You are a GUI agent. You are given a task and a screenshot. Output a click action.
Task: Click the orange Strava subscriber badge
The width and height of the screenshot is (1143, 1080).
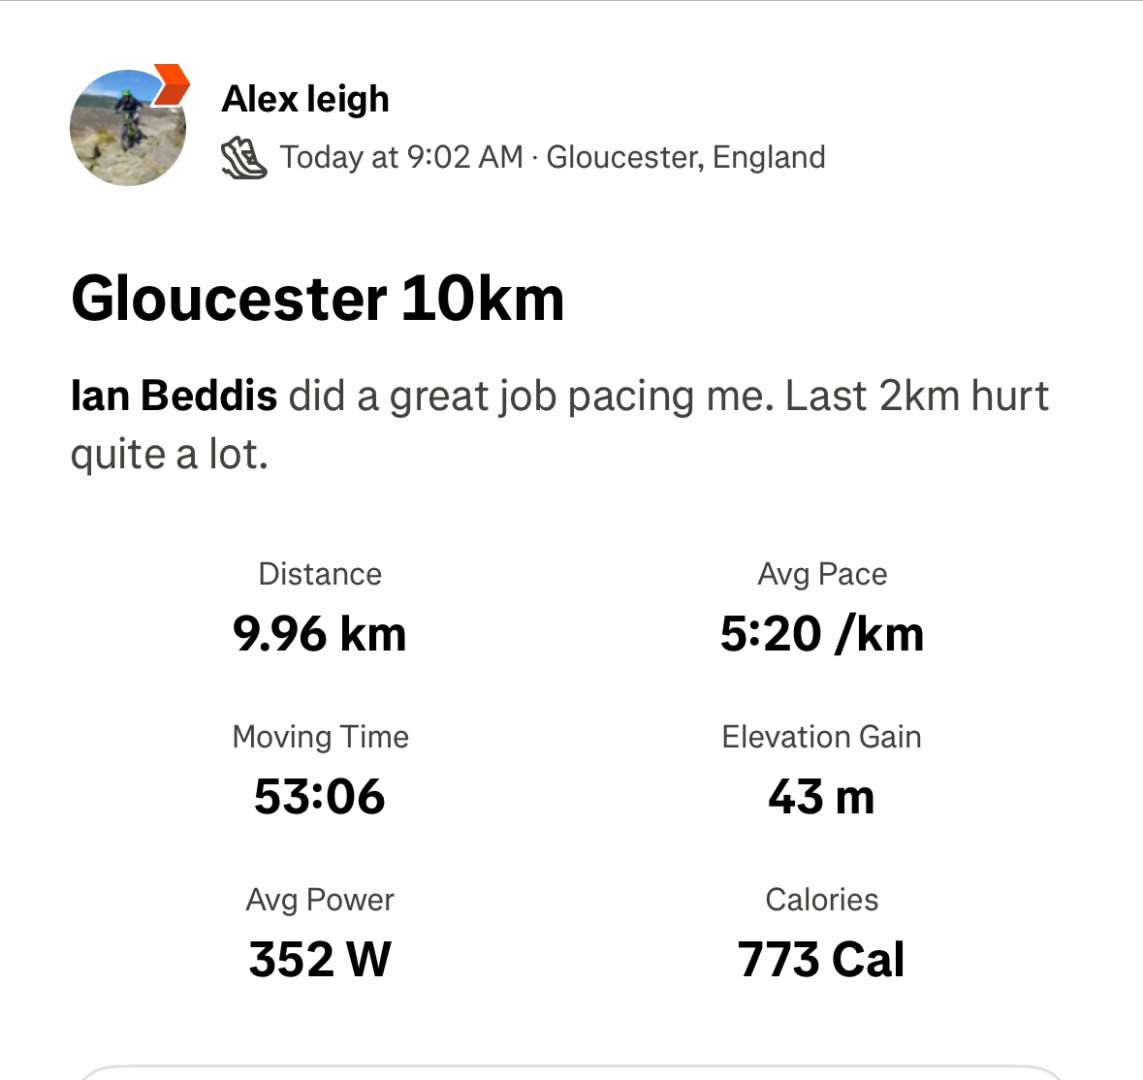[x=172, y=84]
